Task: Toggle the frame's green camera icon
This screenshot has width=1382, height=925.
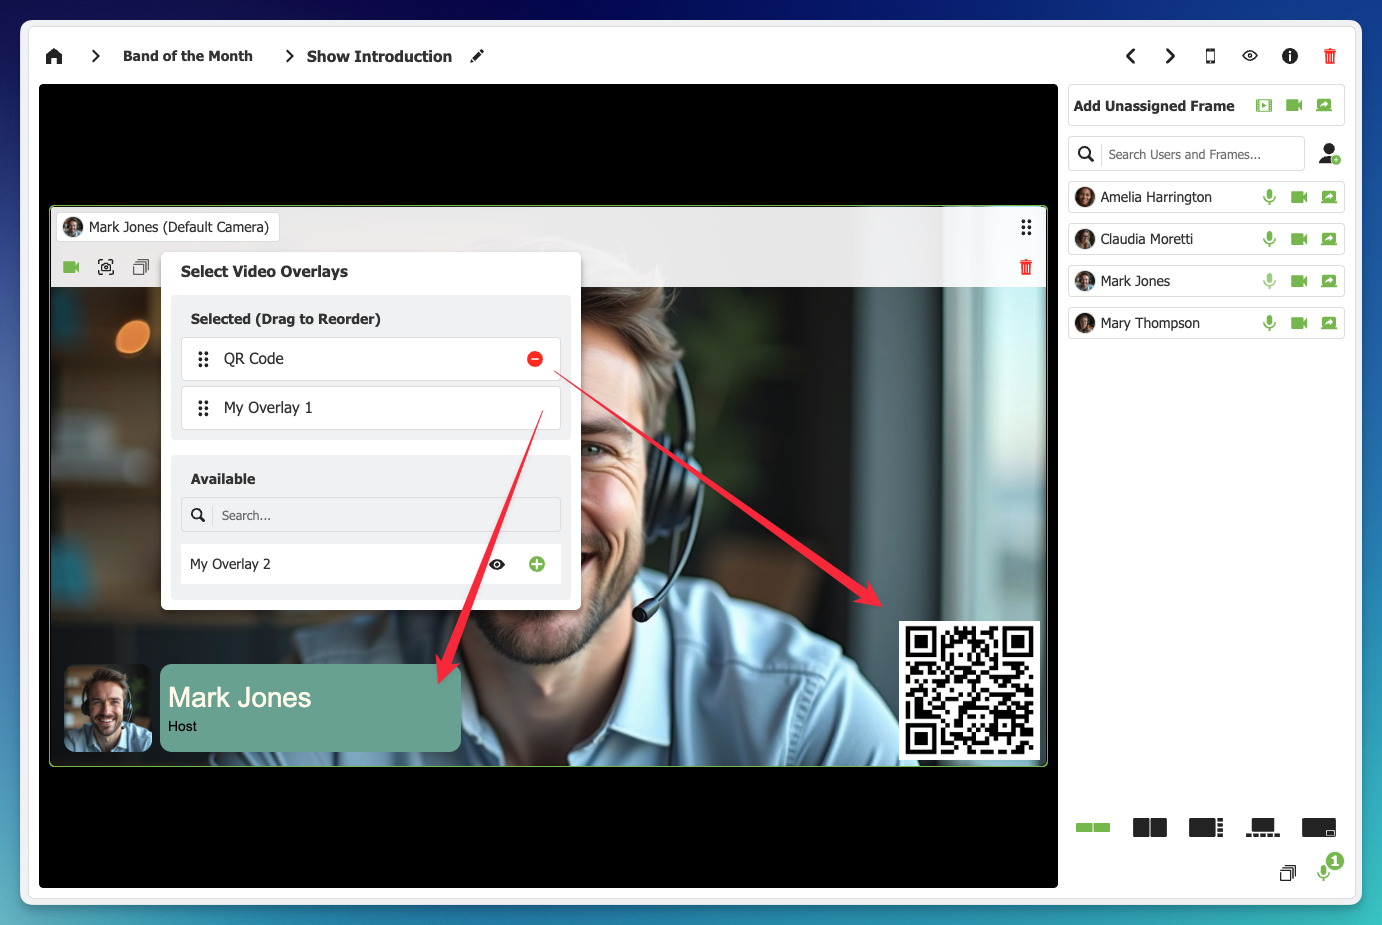Action: 71,267
